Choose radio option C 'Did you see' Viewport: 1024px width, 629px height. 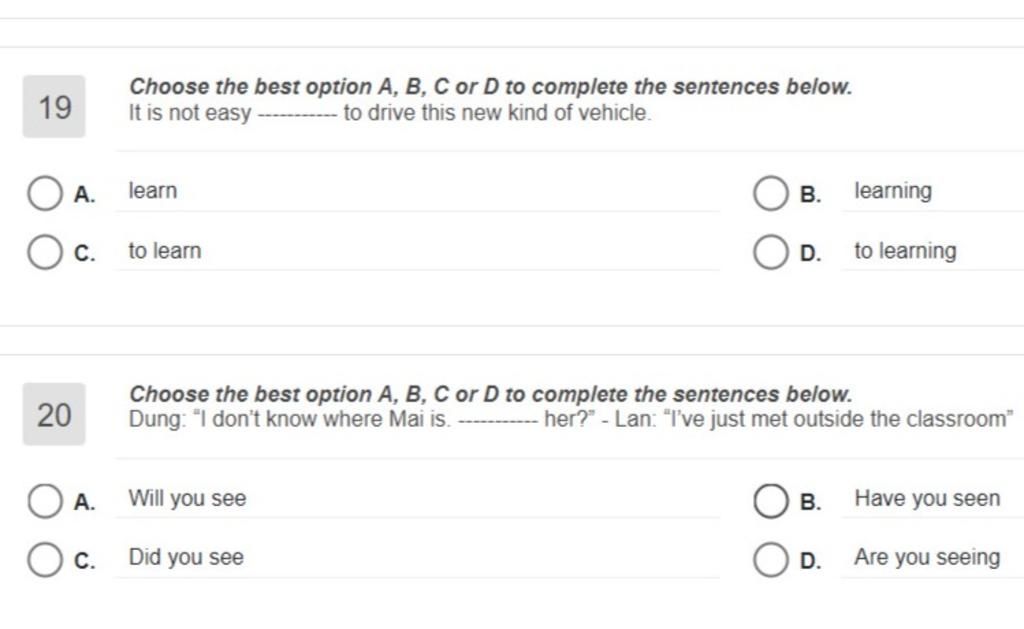pyautogui.click(x=44, y=560)
